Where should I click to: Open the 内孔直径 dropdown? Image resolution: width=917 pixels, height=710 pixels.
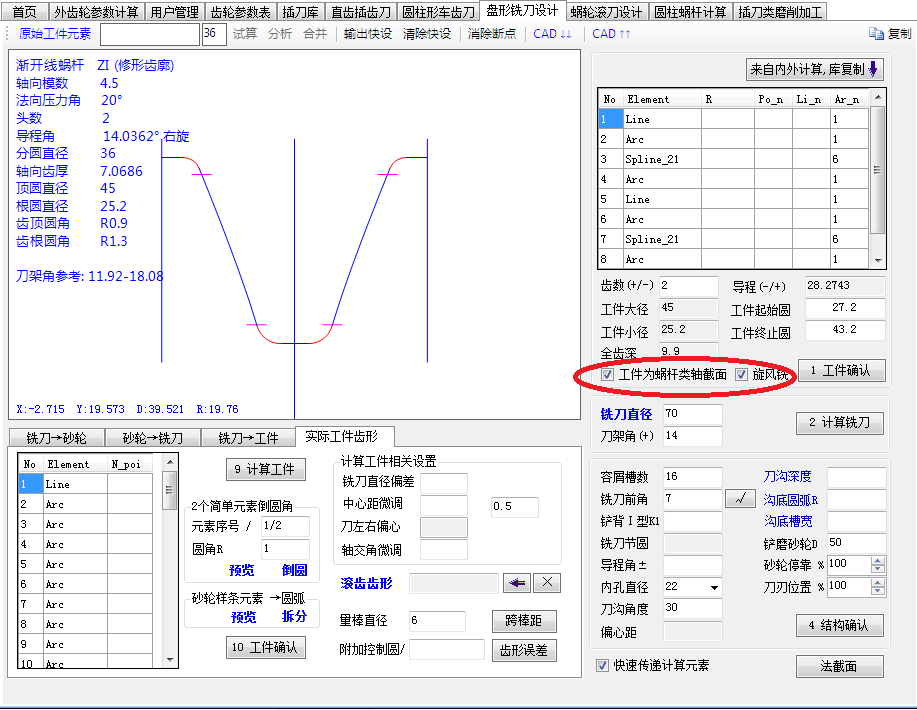(713, 588)
